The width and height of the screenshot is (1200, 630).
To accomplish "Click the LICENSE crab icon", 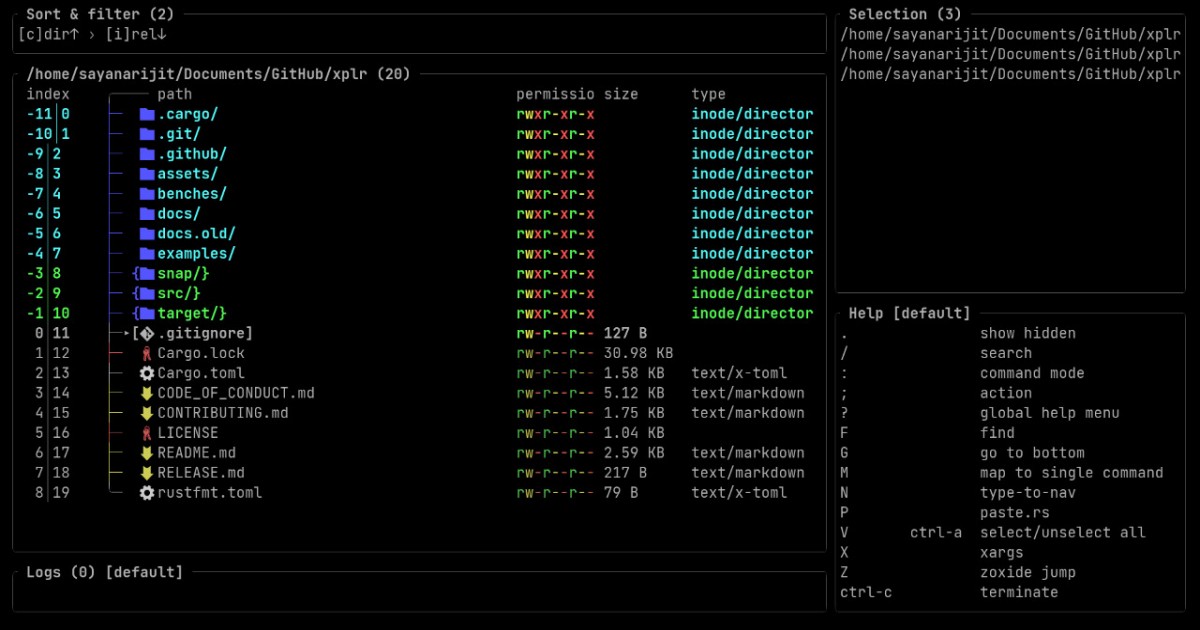I will coord(145,433).
